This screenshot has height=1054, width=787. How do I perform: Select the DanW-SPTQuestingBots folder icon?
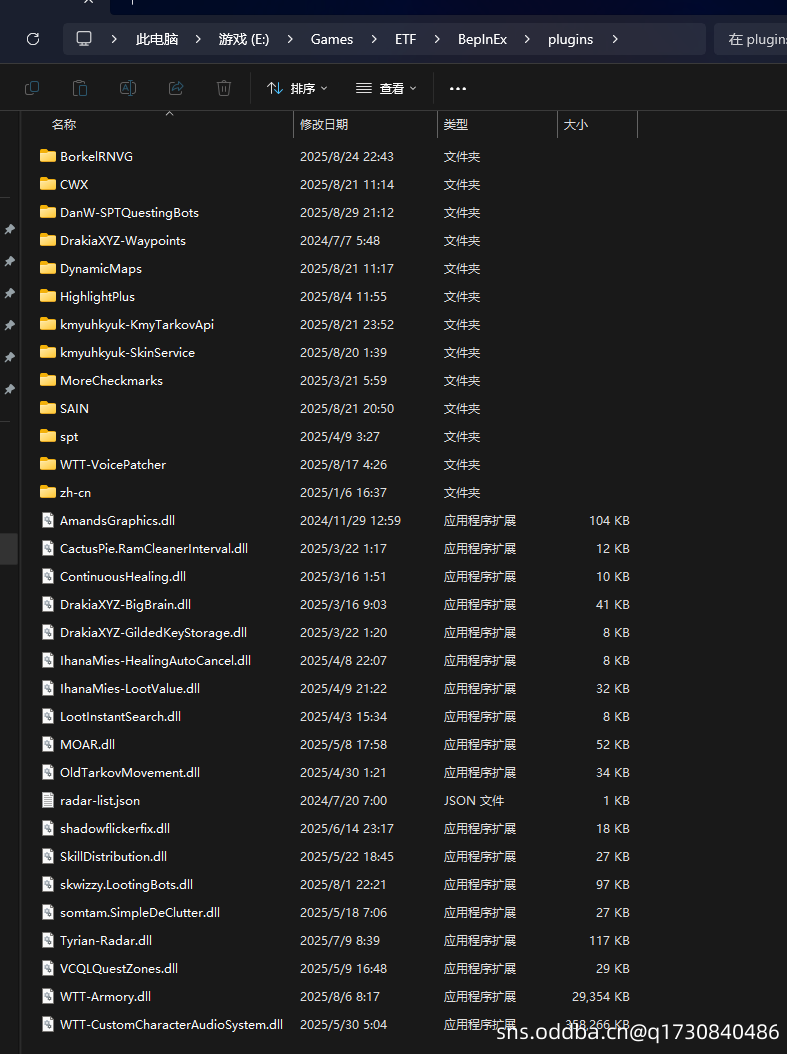[48, 212]
